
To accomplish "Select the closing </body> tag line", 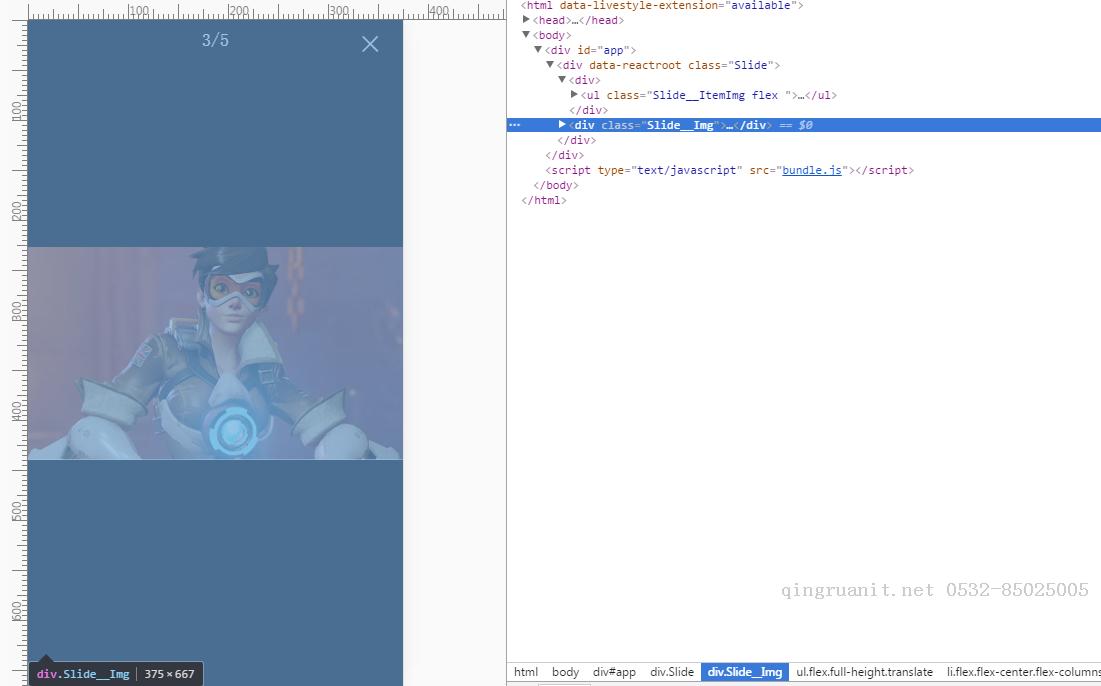I will pyautogui.click(x=555, y=185).
